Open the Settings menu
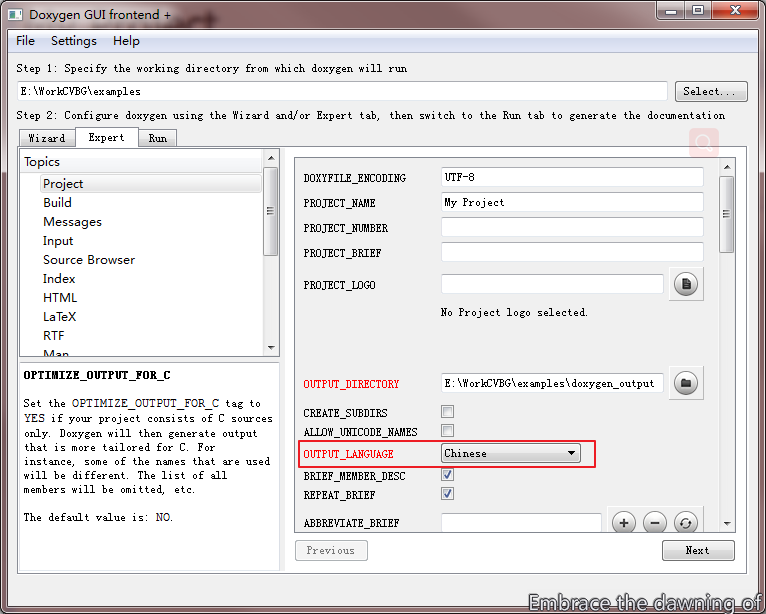766x614 pixels. coord(74,41)
